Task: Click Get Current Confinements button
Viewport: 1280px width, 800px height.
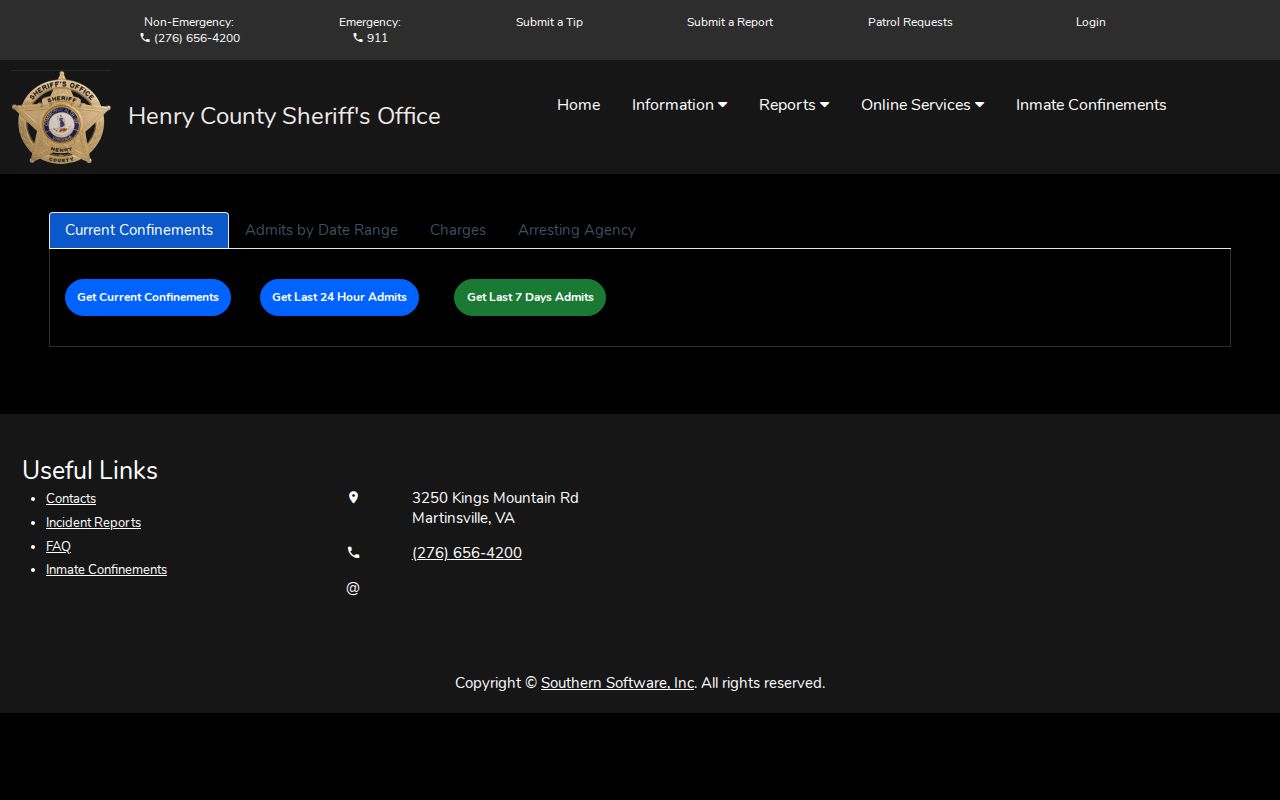Action: pyautogui.click(x=148, y=297)
